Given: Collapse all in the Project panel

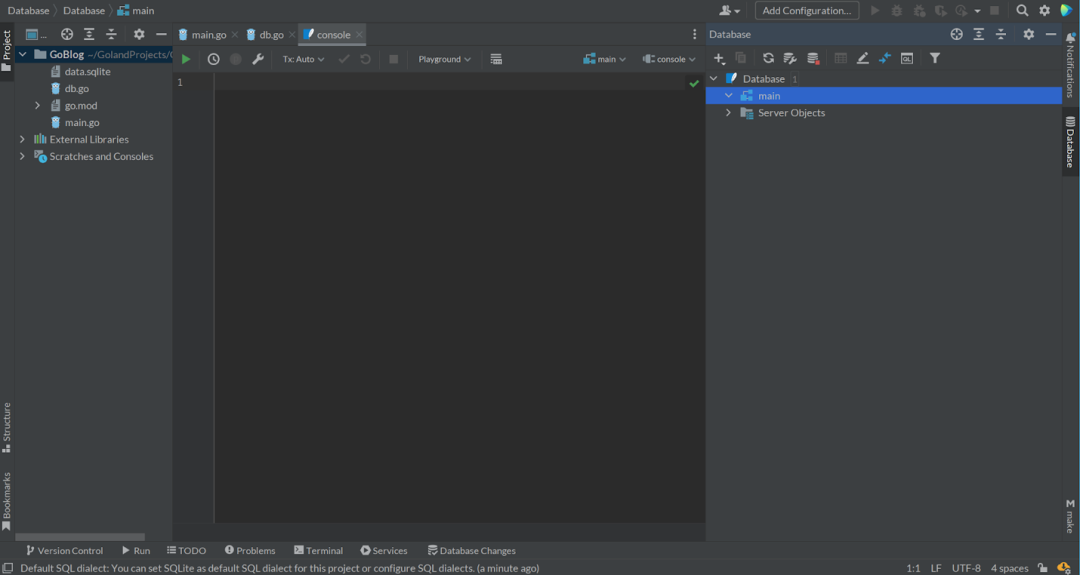Looking at the screenshot, I should coord(111,34).
